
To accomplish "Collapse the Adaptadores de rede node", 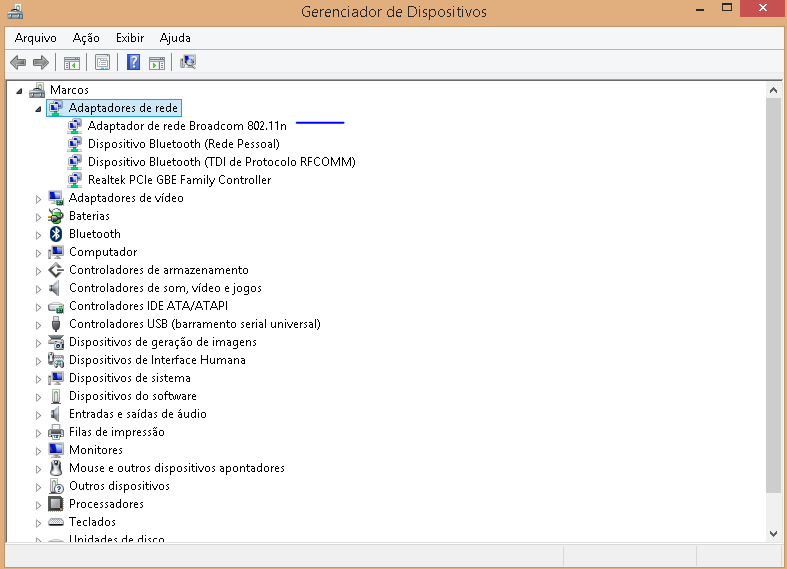I will pyautogui.click(x=38, y=109).
